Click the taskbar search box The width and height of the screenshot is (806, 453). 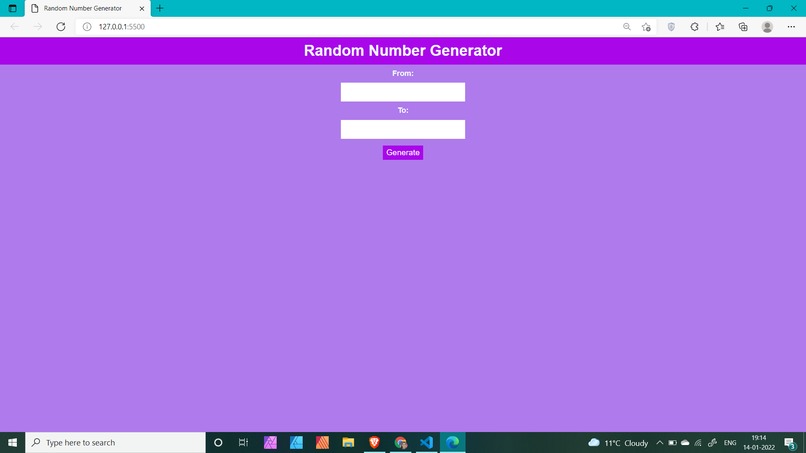(115, 443)
